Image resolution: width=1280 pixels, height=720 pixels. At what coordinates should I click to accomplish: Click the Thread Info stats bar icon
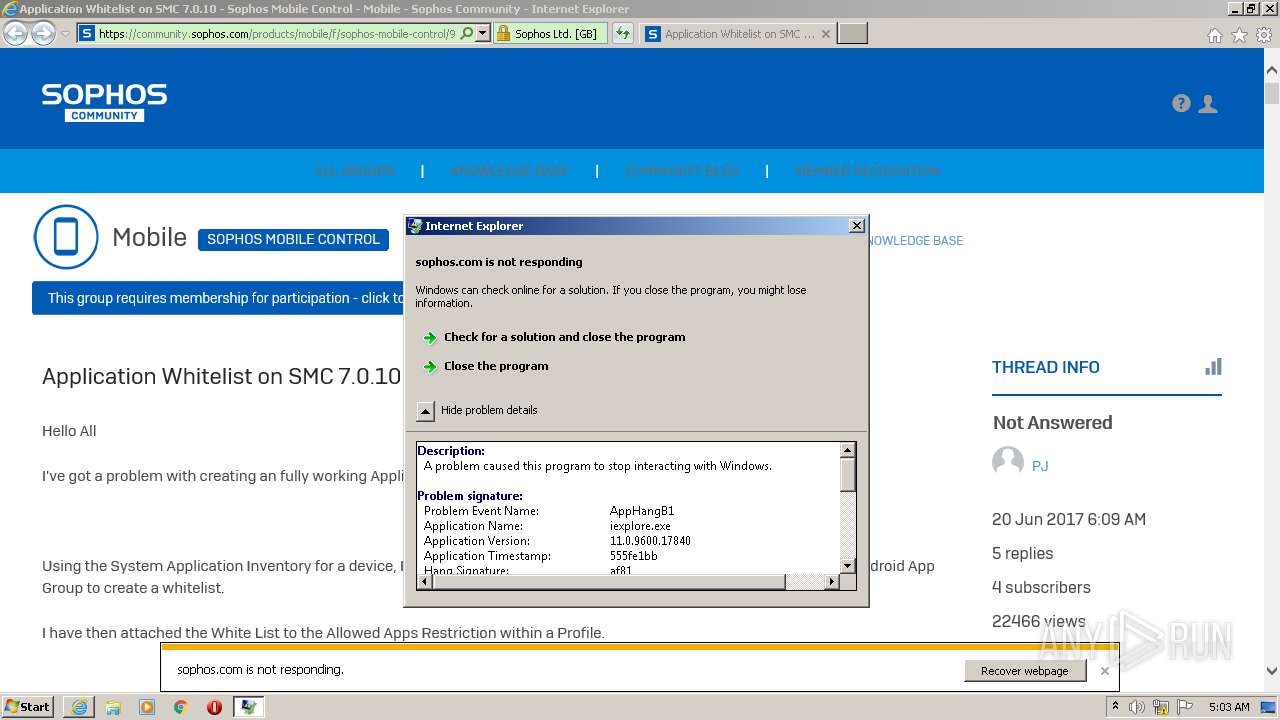click(1213, 367)
